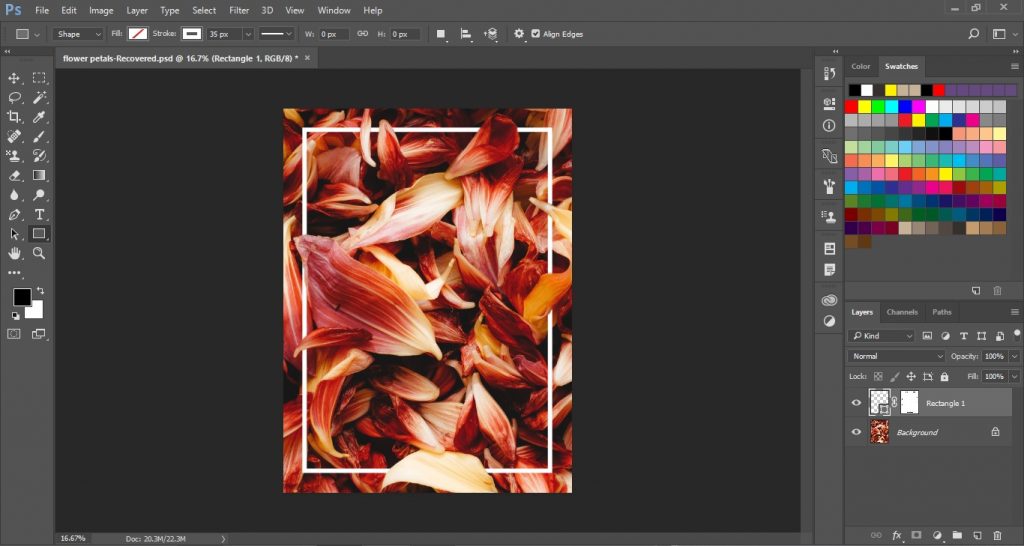Click the fill color swatch in options bar
This screenshot has width=1024, height=546.
(x=137, y=34)
